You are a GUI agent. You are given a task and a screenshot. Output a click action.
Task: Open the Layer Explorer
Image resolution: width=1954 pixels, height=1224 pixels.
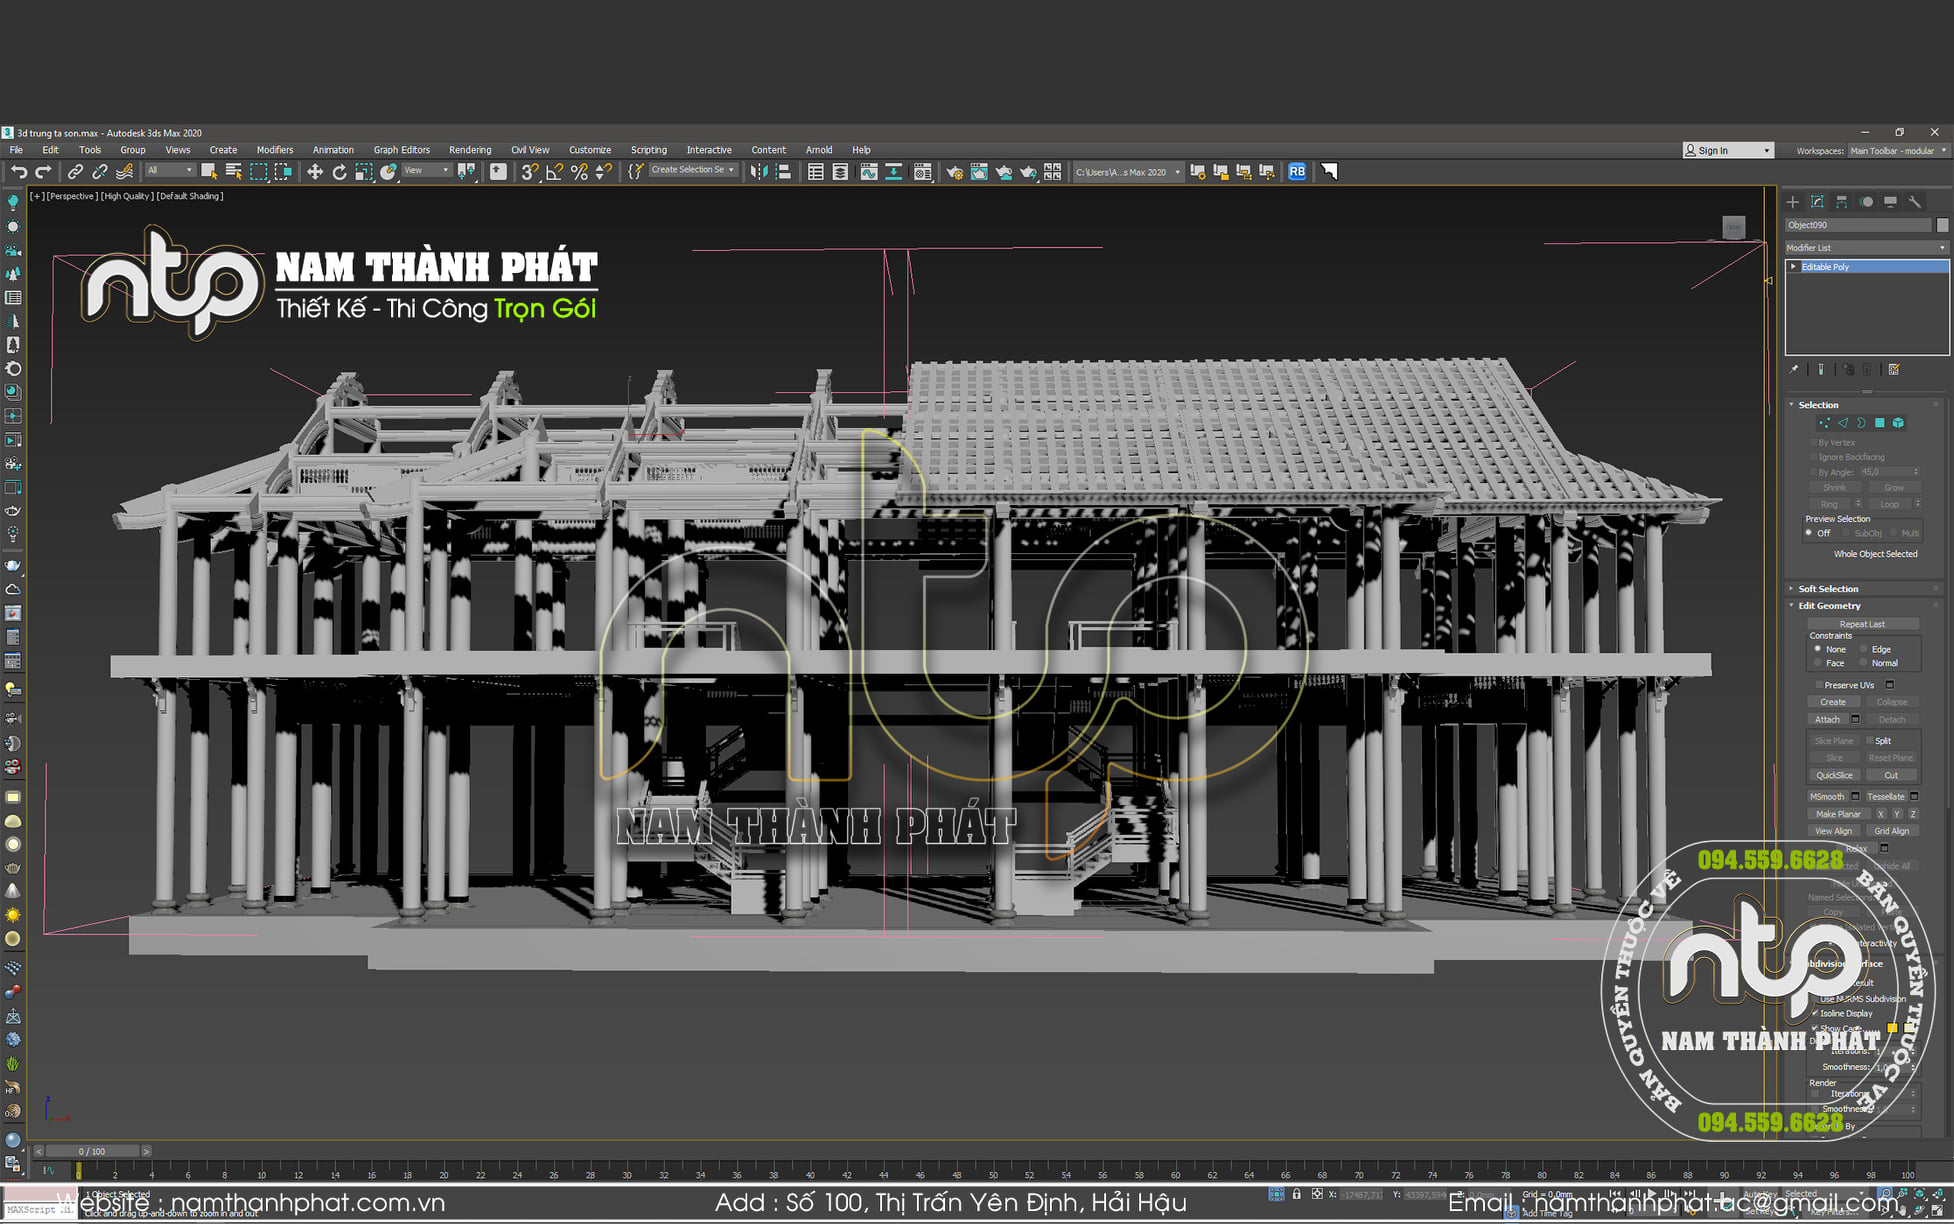coord(841,172)
